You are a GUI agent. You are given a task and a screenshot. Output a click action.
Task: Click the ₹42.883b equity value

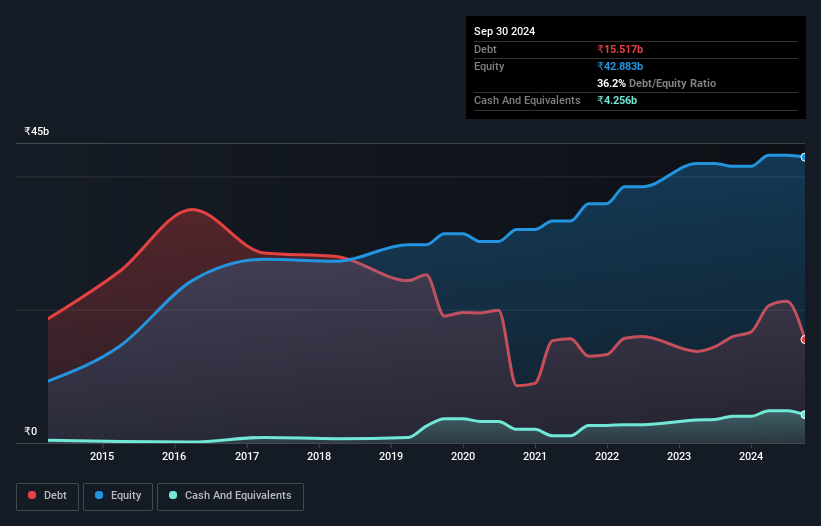pos(620,66)
